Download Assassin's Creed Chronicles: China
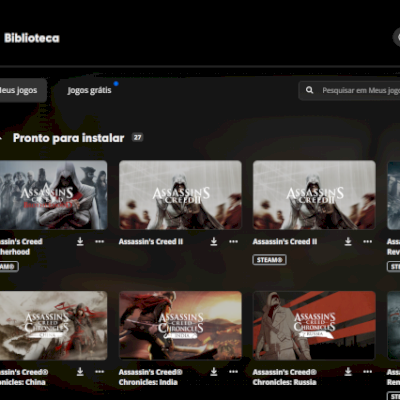Image resolution: width=400 pixels, height=400 pixels. [80, 371]
